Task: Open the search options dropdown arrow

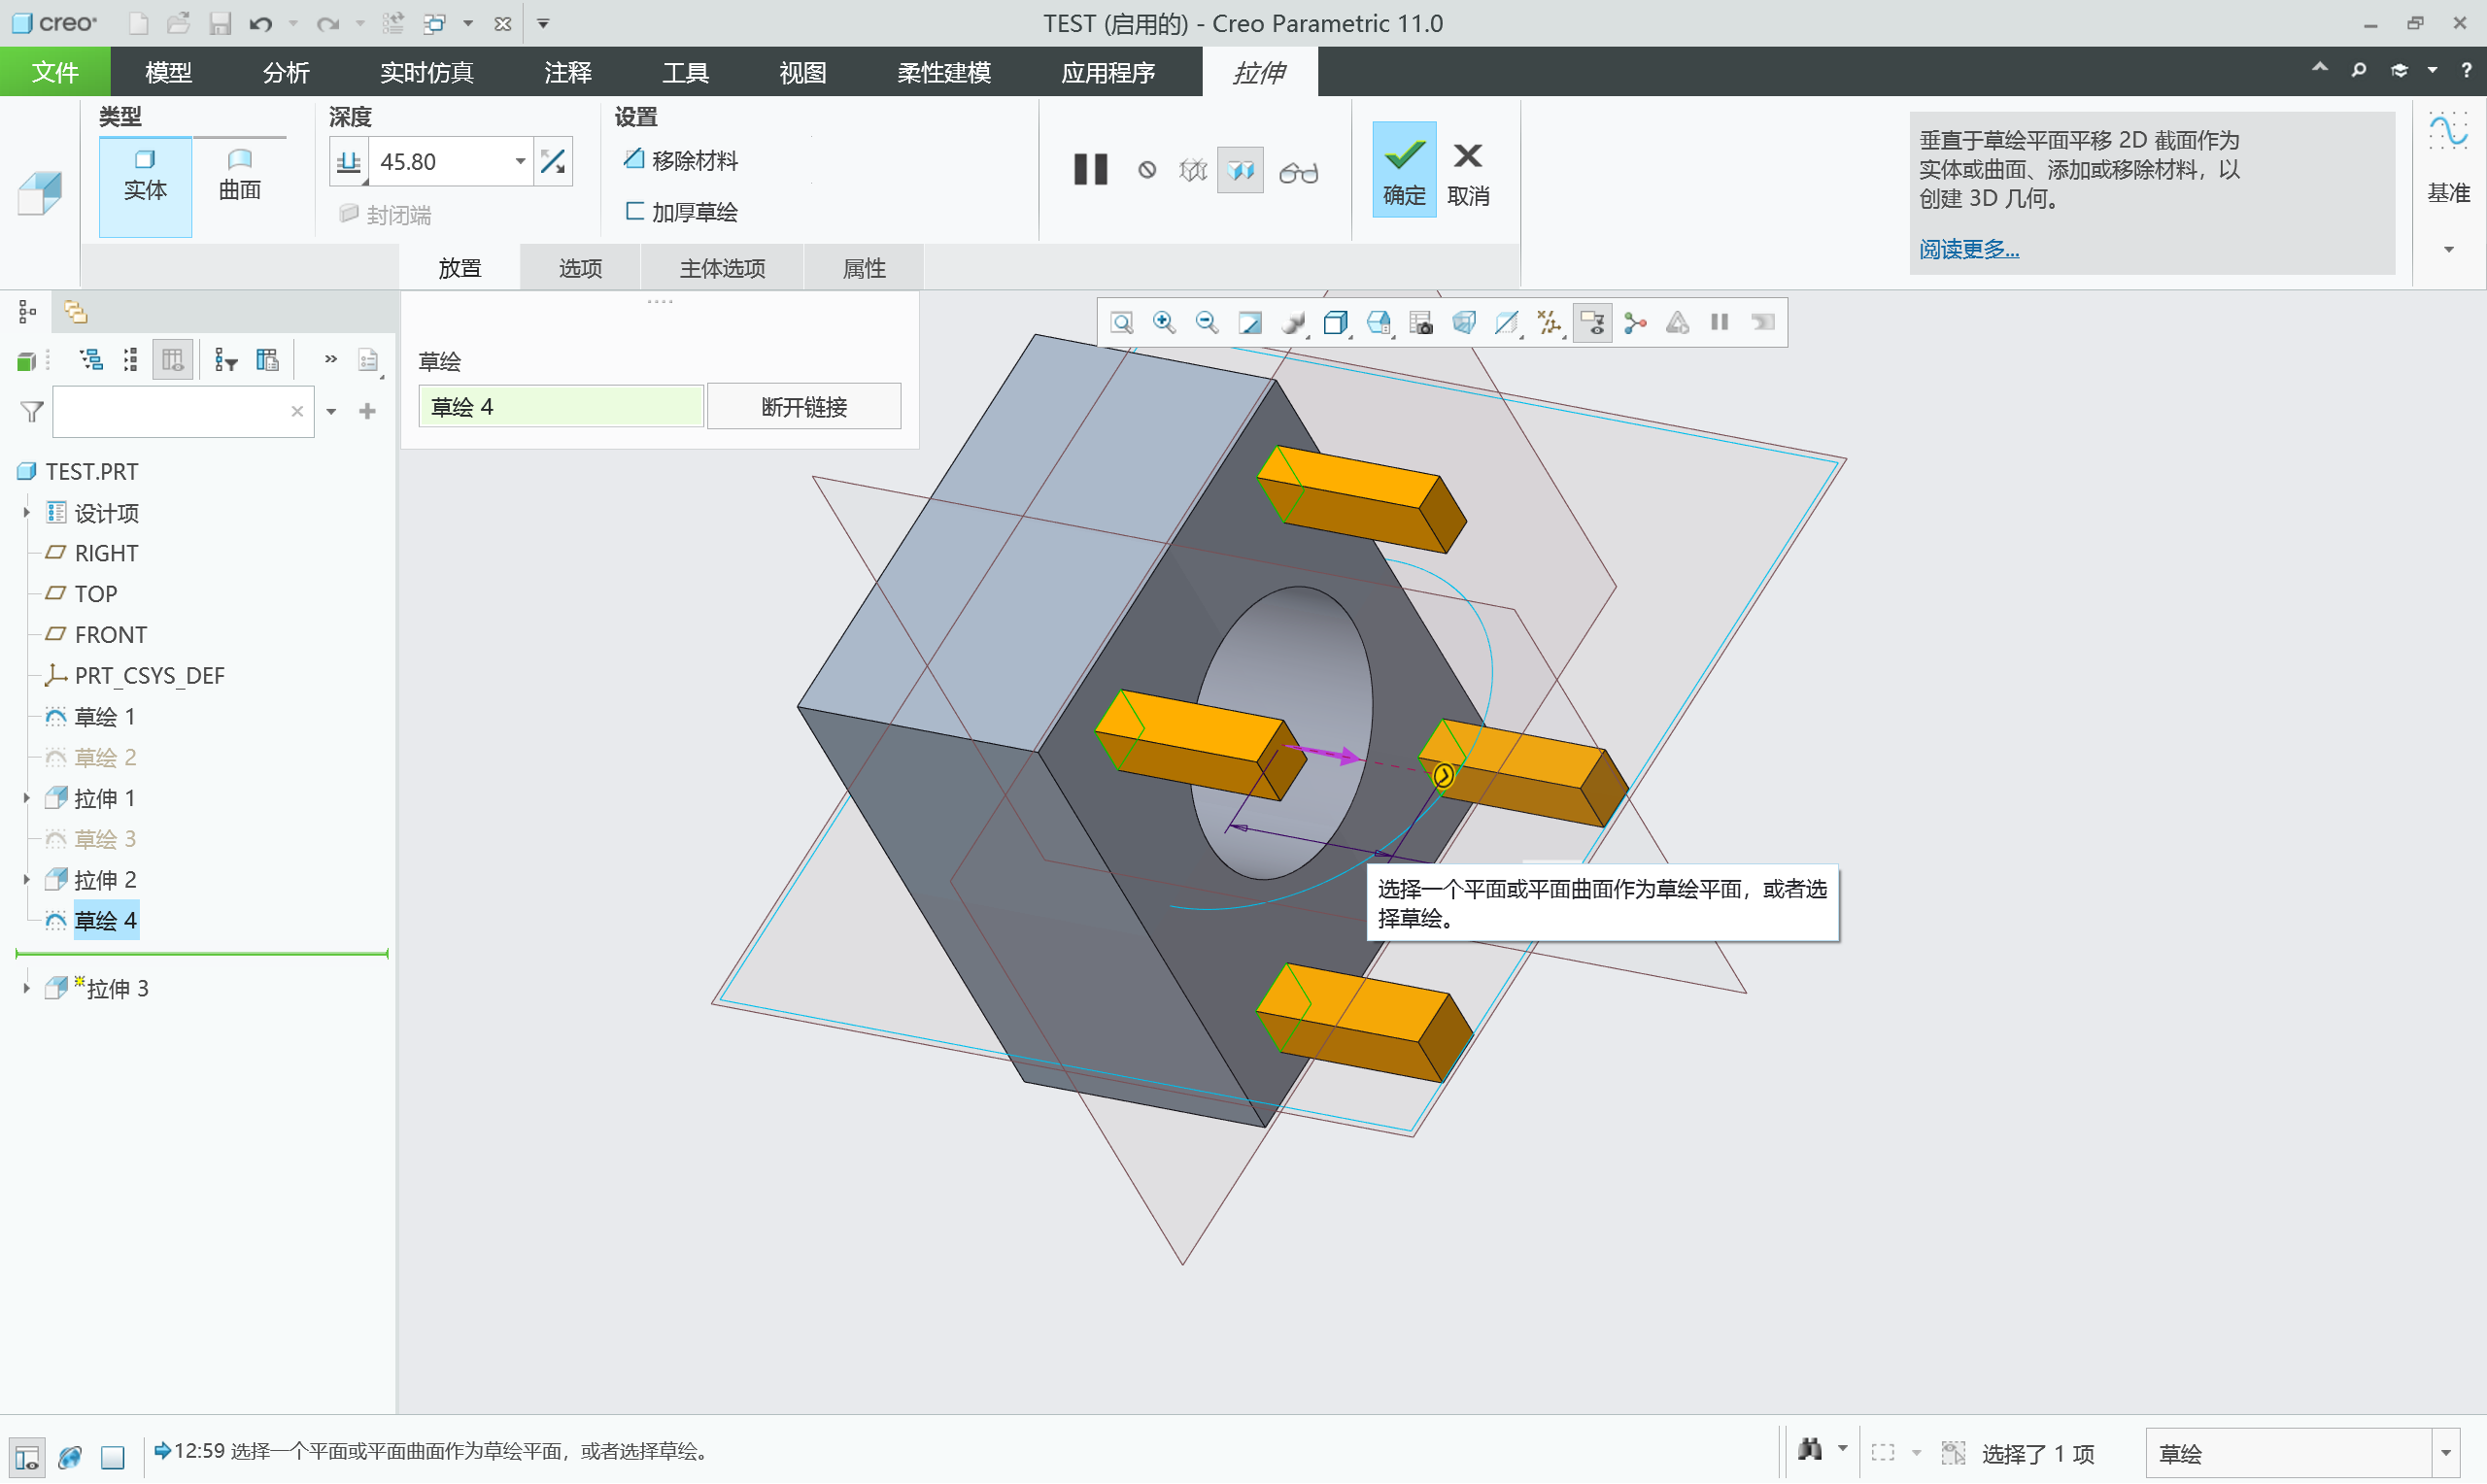Action: tap(331, 412)
